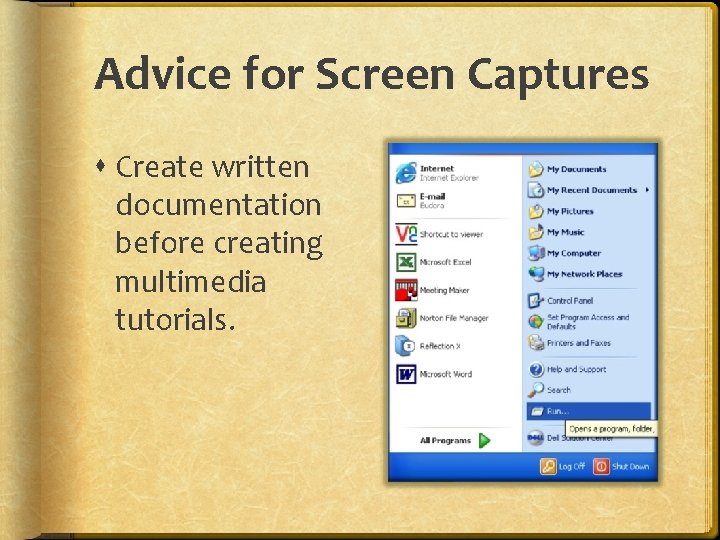This screenshot has width=720, height=540.
Task: Click the red Shut Down power icon
Action: click(x=601, y=467)
